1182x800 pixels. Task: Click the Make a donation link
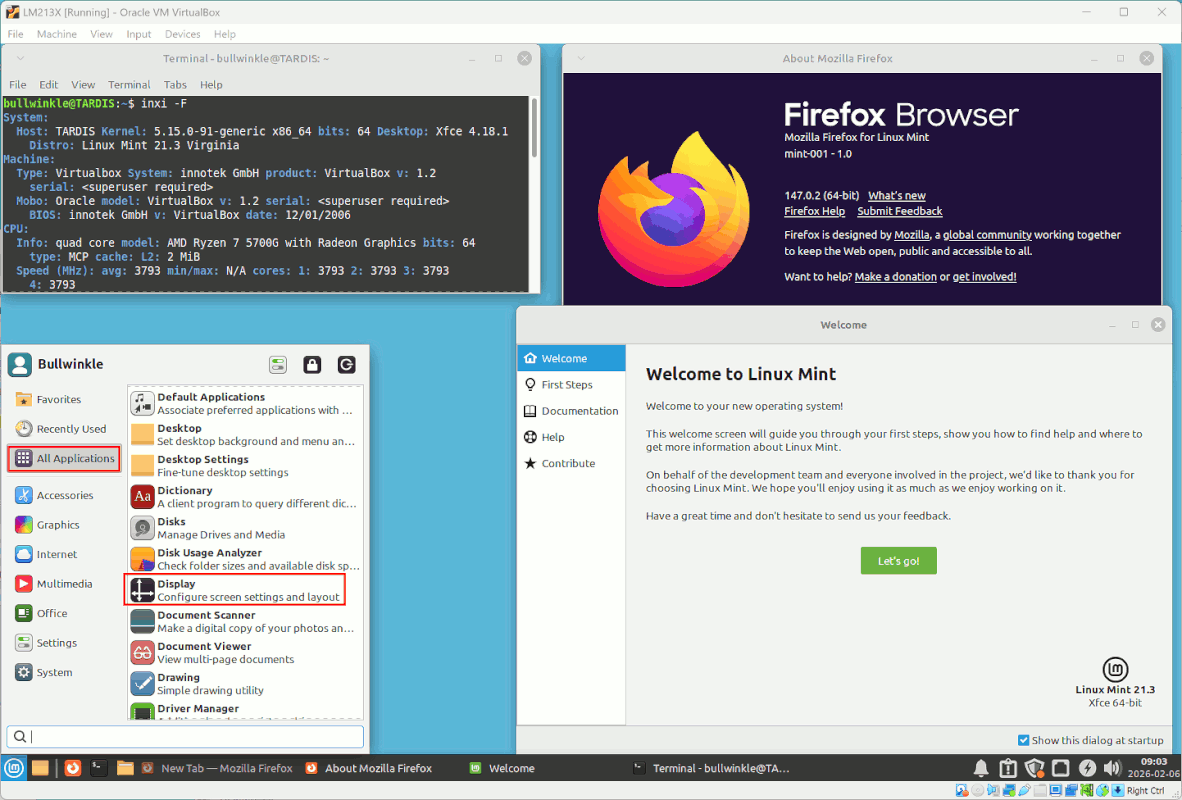[896, 277]
